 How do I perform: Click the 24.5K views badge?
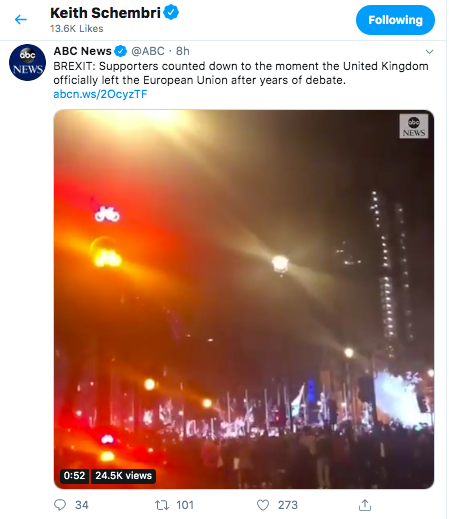pos(123,476)
